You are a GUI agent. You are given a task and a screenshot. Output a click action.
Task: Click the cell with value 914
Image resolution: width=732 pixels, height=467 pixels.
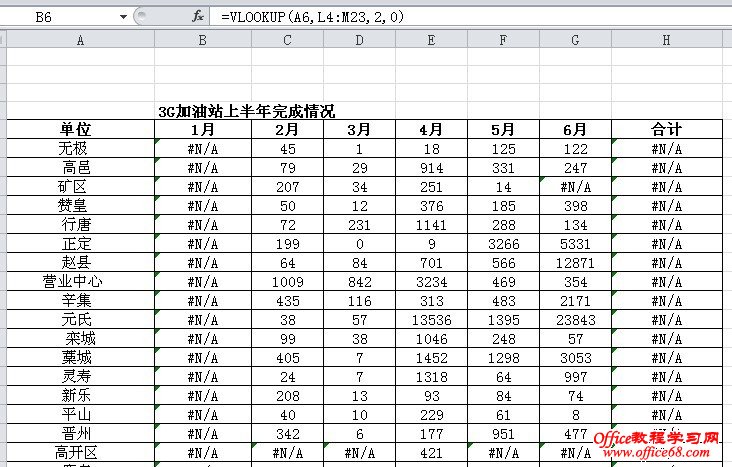(x=431, y=168)
